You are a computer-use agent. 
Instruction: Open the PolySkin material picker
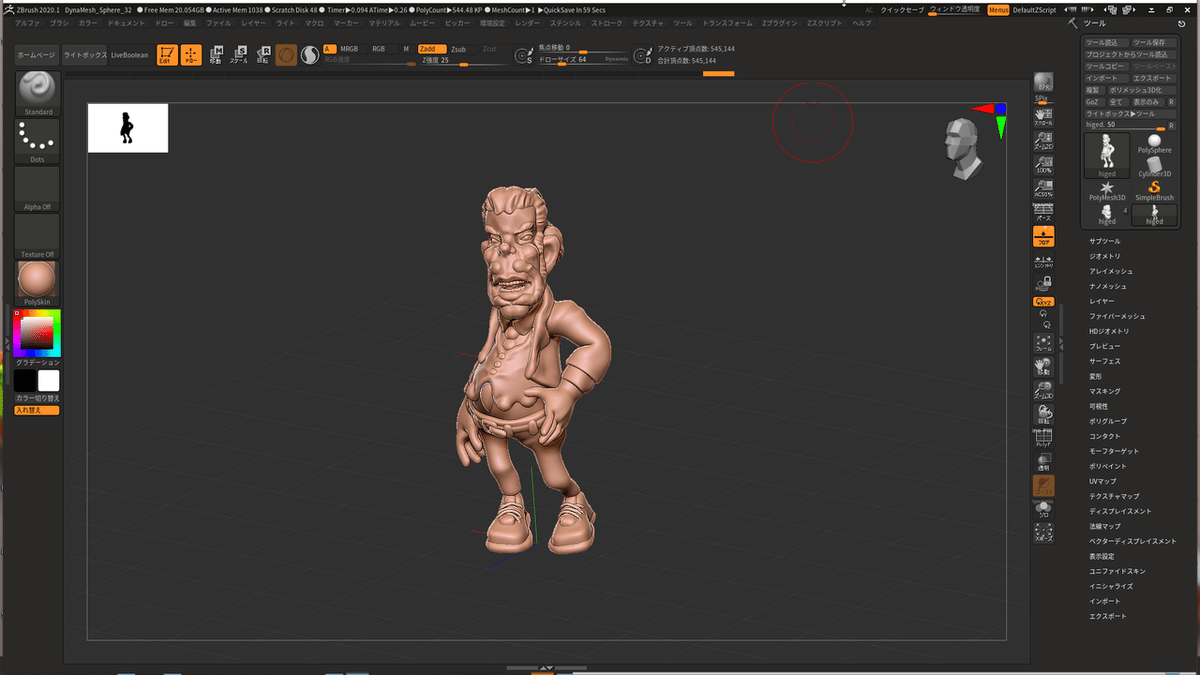[38, 280]
